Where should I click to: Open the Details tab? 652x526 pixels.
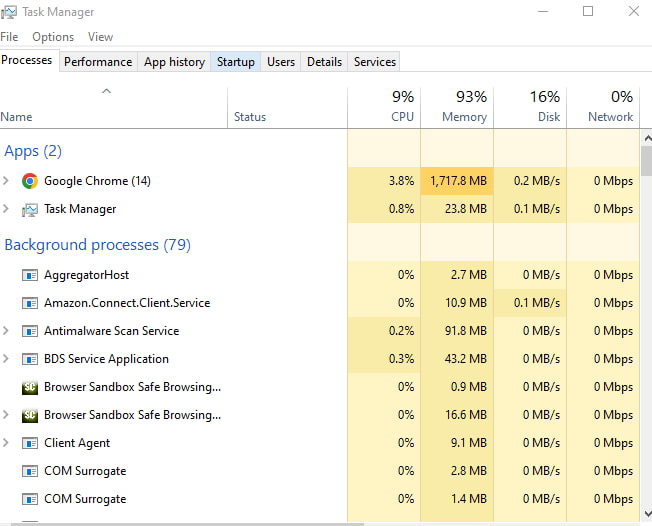tap(324, 62)
